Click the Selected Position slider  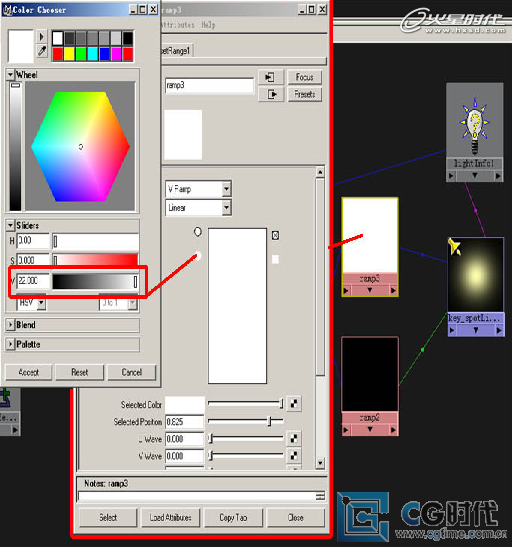coord(246,421)
